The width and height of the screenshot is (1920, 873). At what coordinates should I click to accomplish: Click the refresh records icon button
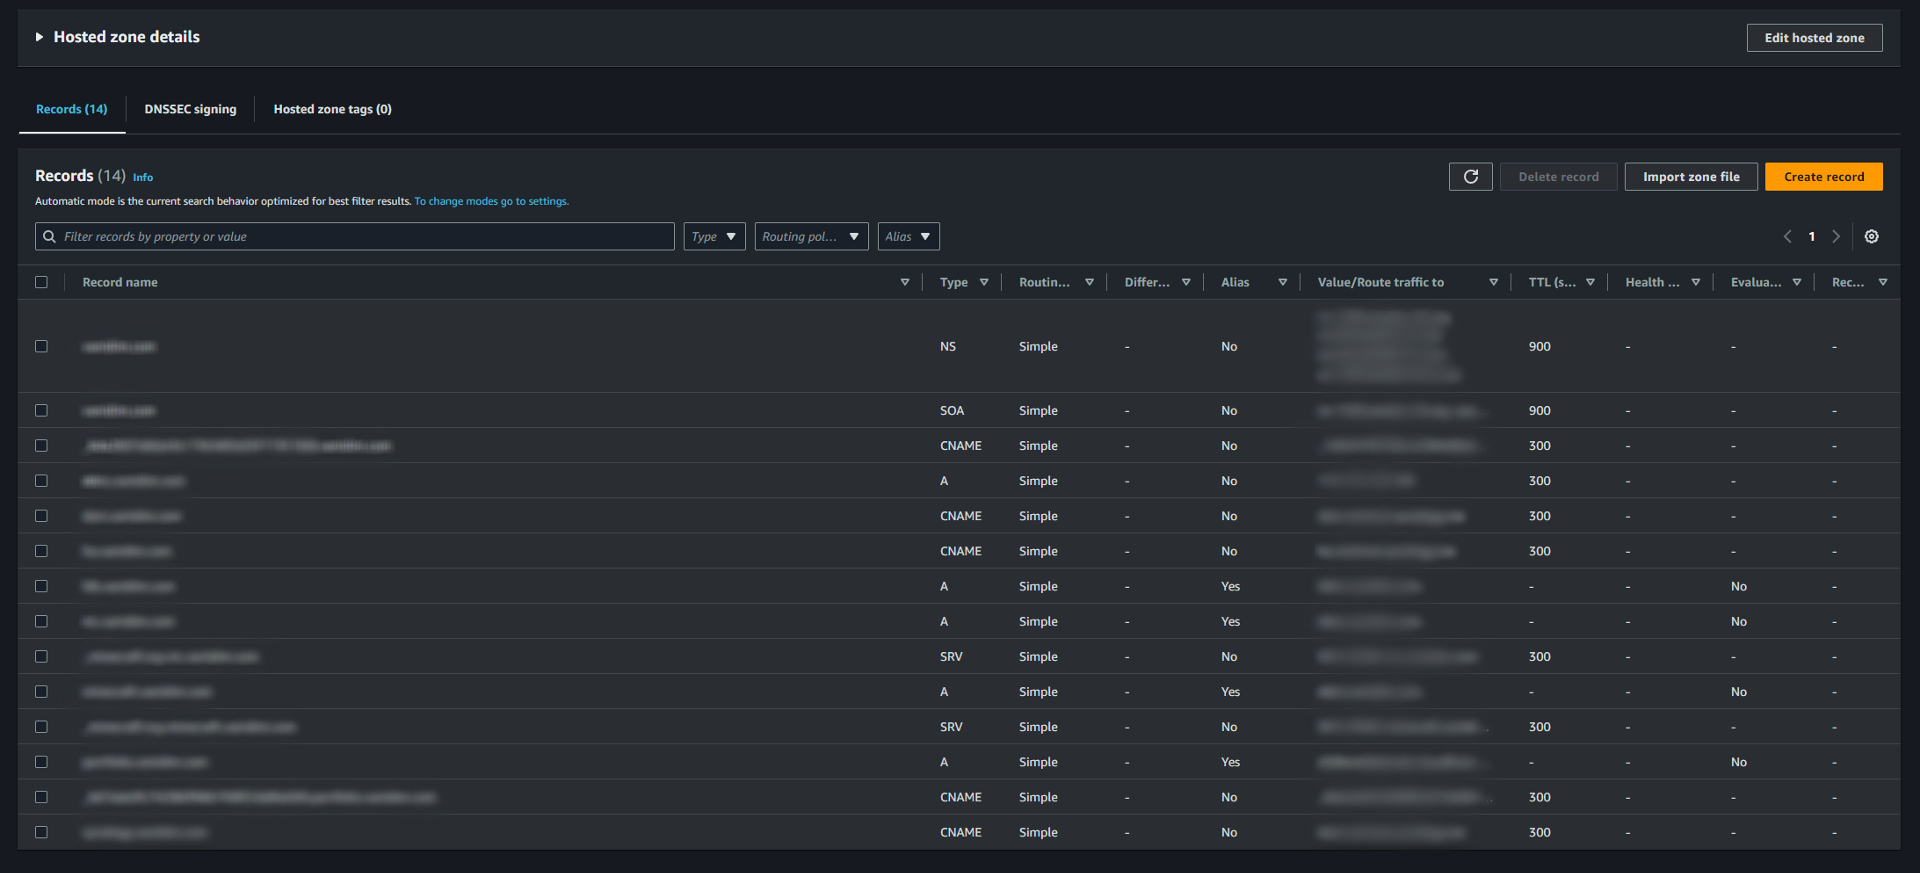[x=1470, y=177]
